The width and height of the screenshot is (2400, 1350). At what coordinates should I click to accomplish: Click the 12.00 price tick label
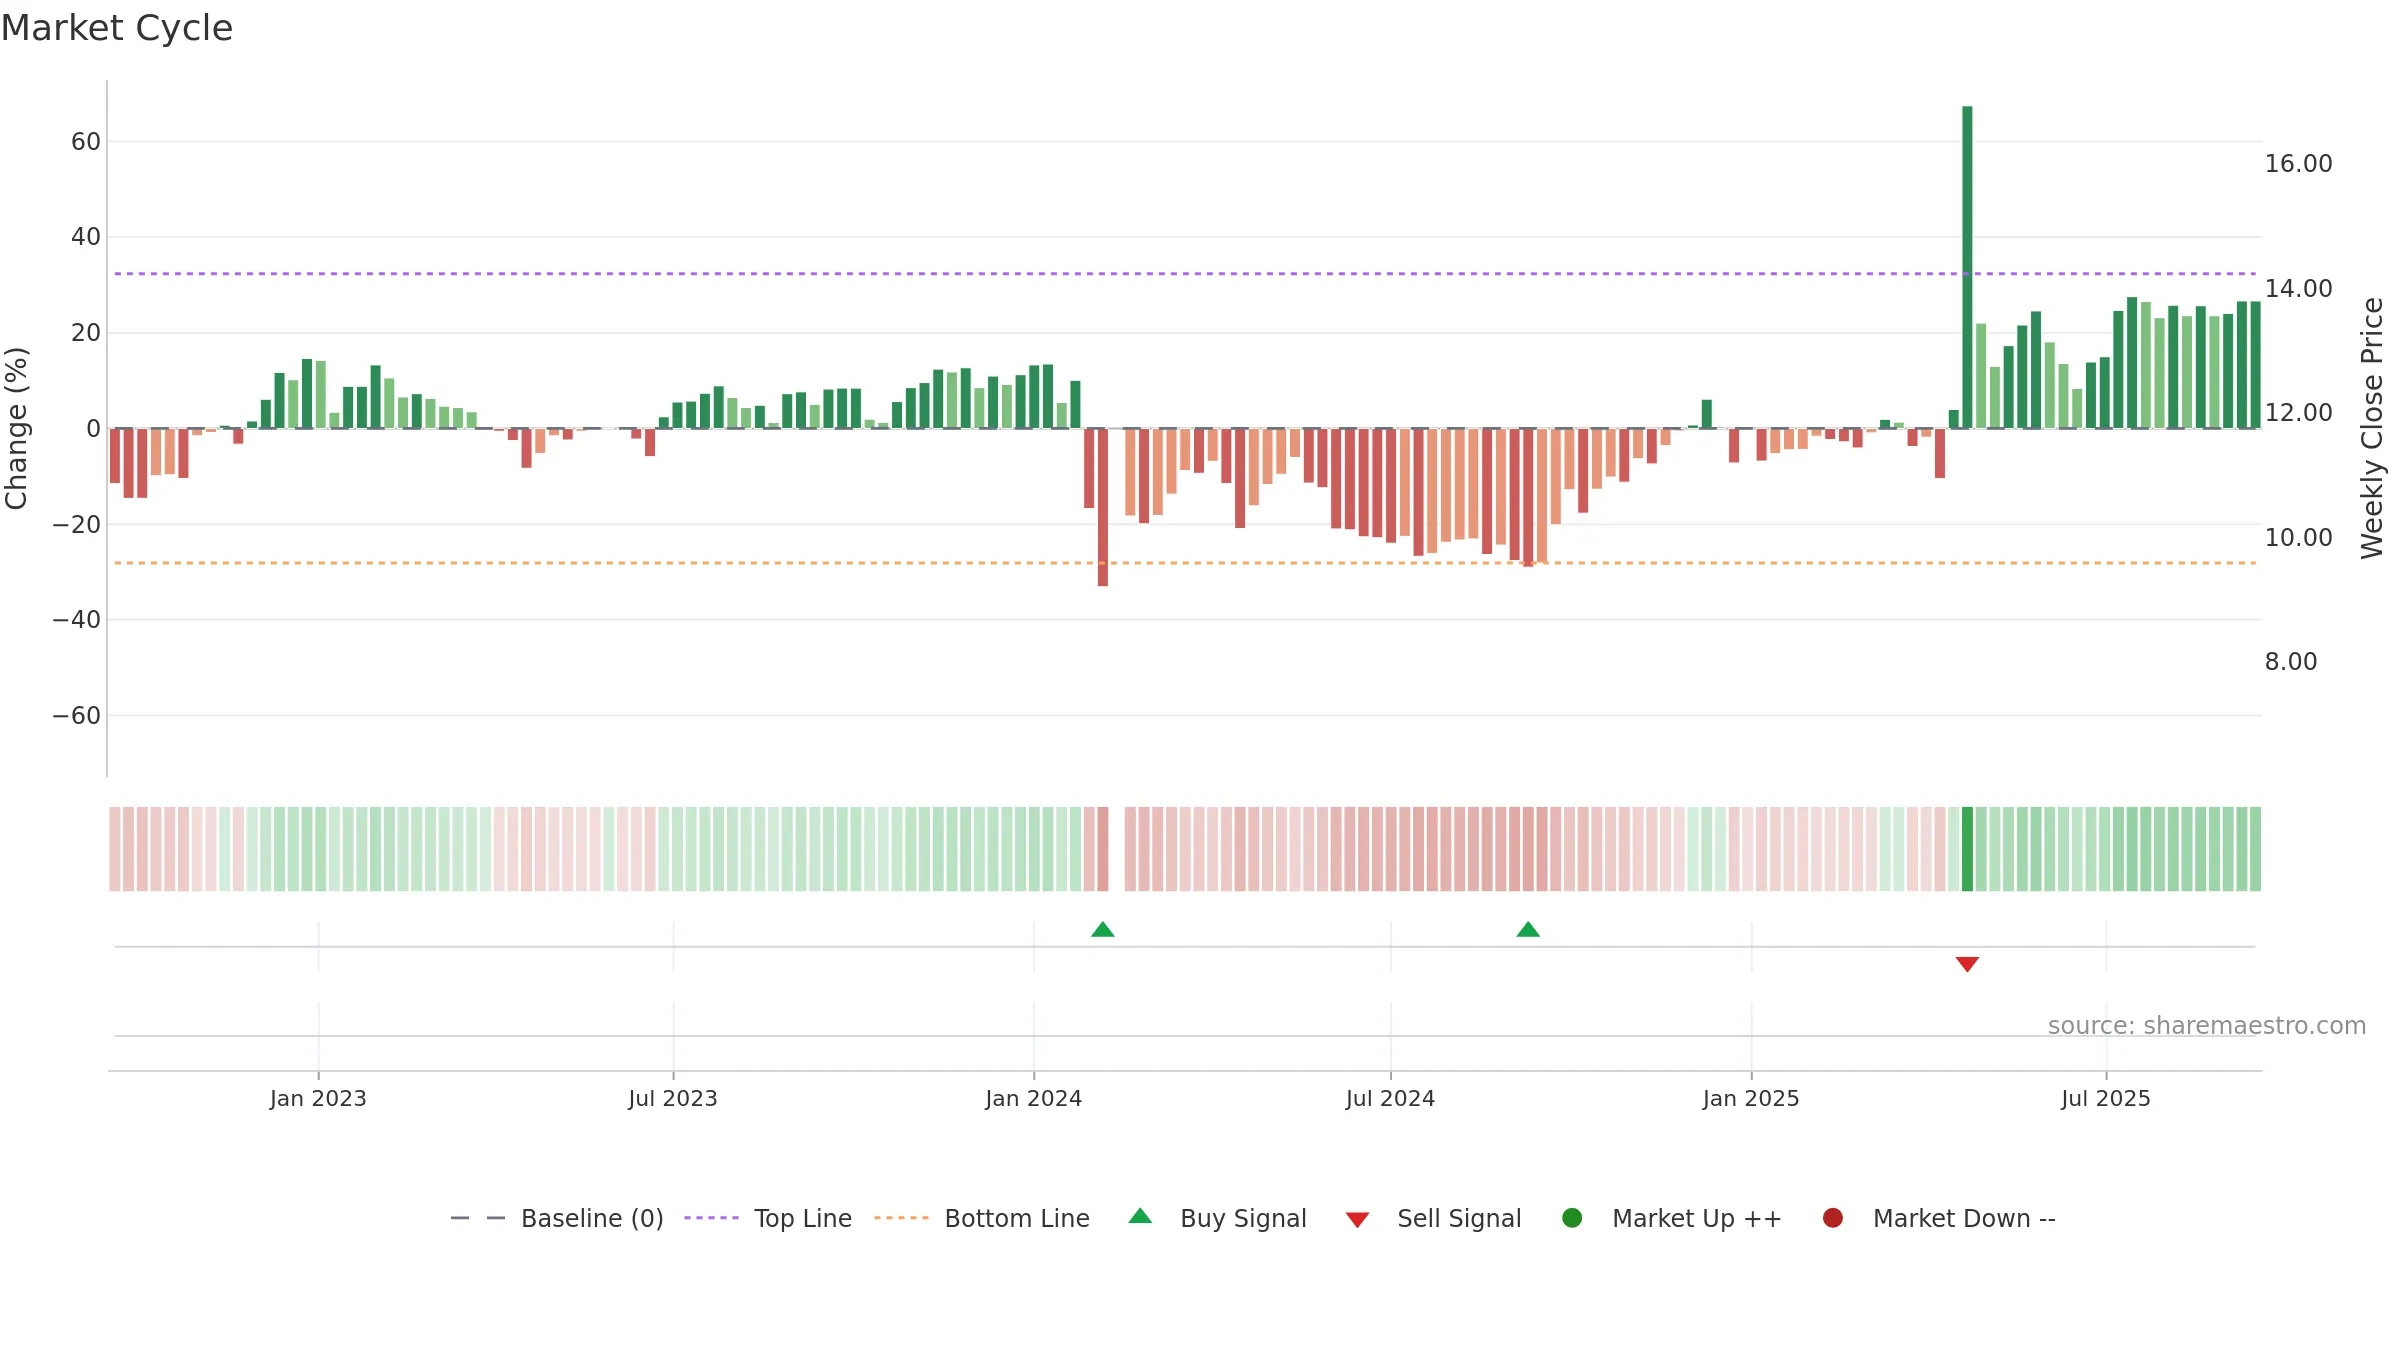coord(2298,413)
